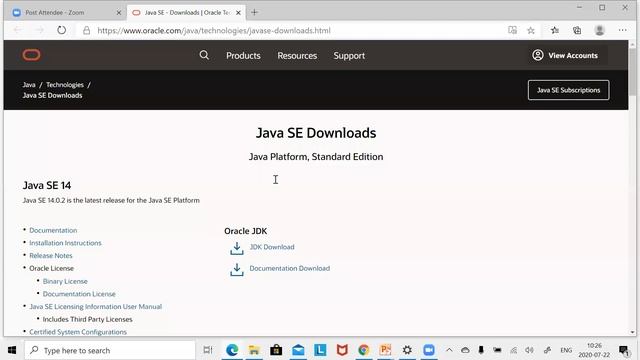The image size is (640, 360).
Task: Open the Favorites list icon
Action: [x=555, y=30]
